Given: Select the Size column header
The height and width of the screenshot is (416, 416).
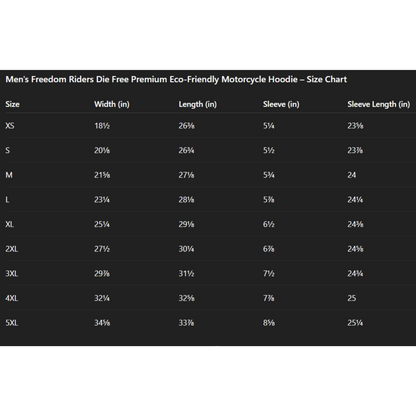Looking at the screenshot, I should [12, 104].
